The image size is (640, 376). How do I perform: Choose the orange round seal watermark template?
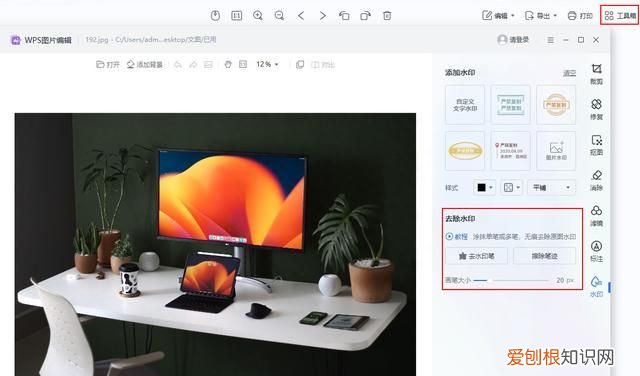[x=556, y=105]
